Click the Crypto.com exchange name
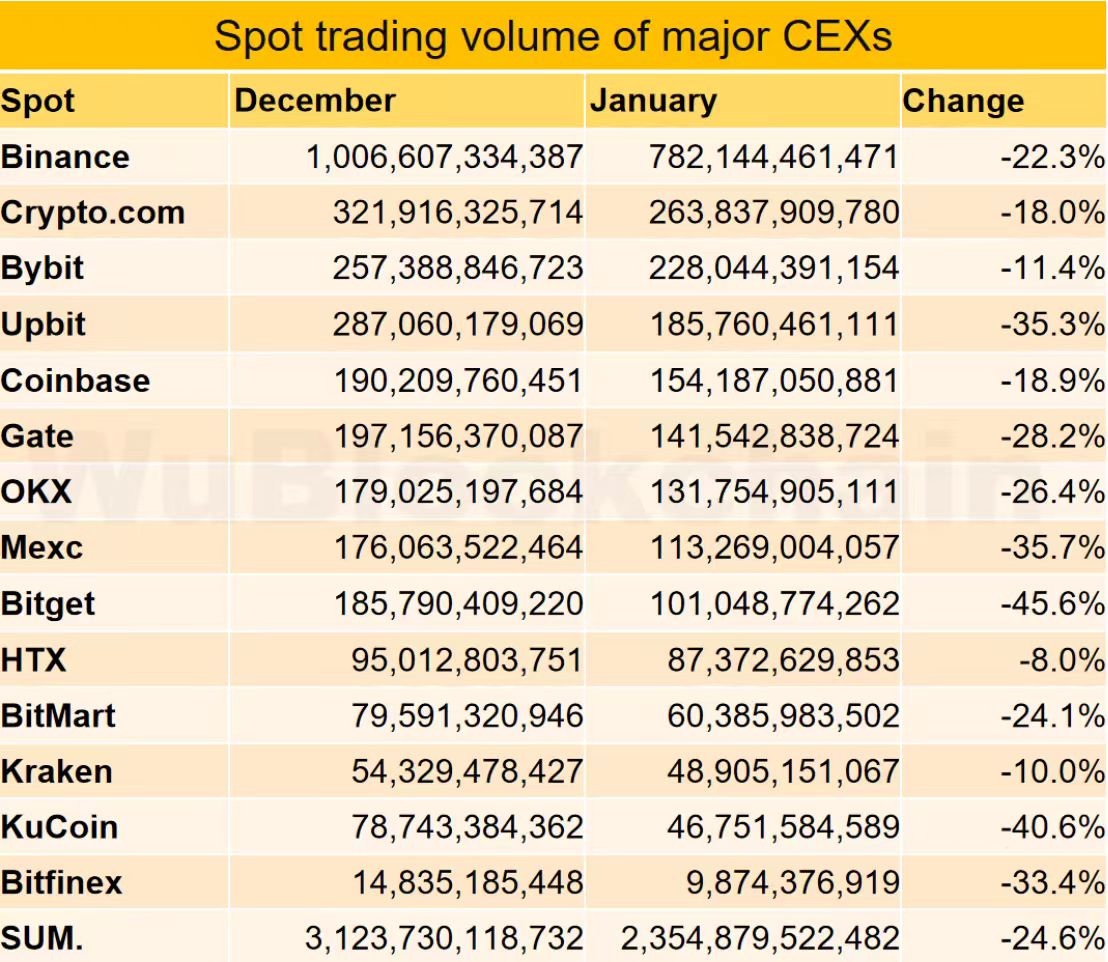The height and width of the screenshot is (962, 1108). pos(93,213)
